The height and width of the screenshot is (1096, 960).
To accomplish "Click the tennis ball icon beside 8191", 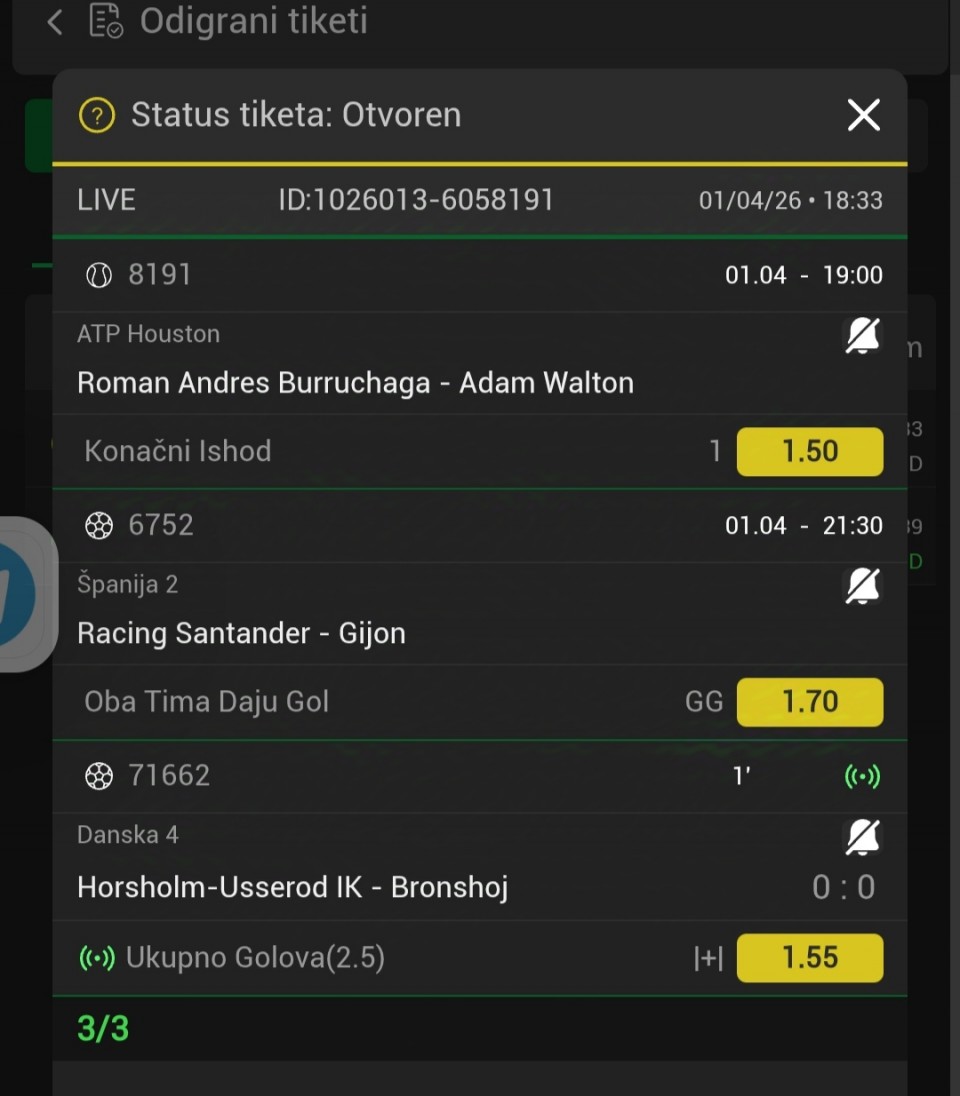I will 99,276.
